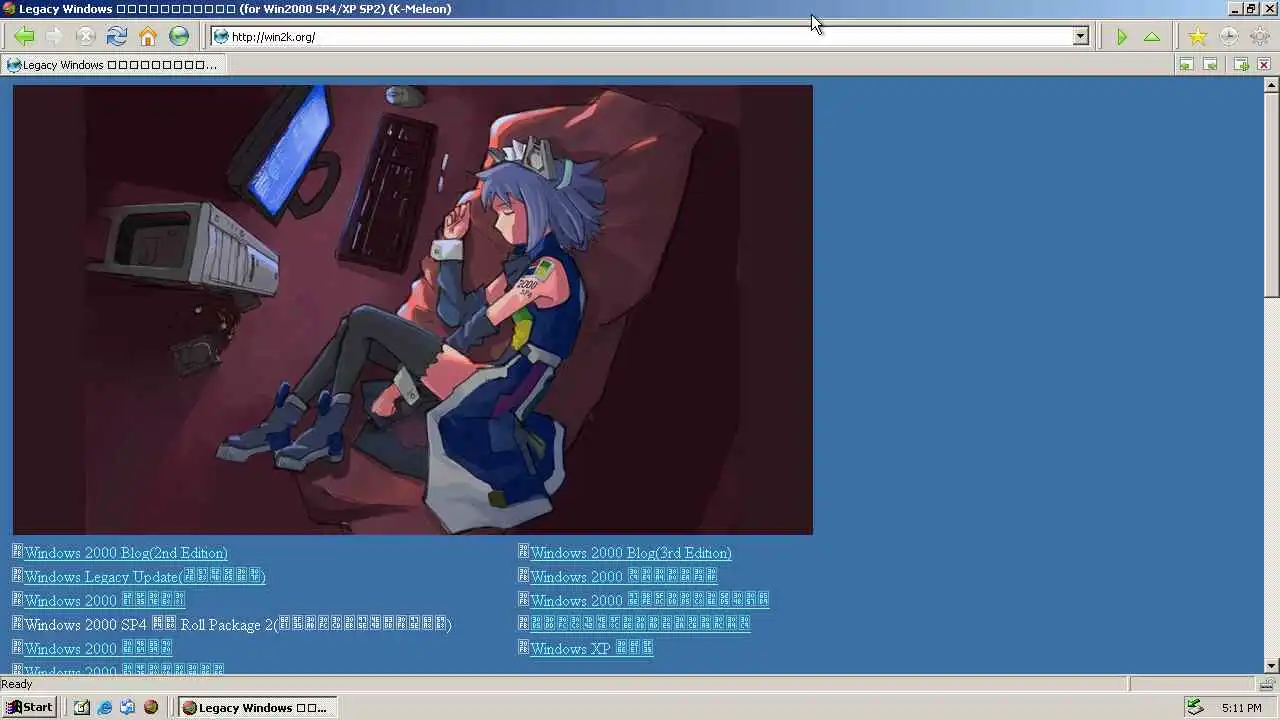
Task: Open the Windows XP link
Action: click(592, 649)
